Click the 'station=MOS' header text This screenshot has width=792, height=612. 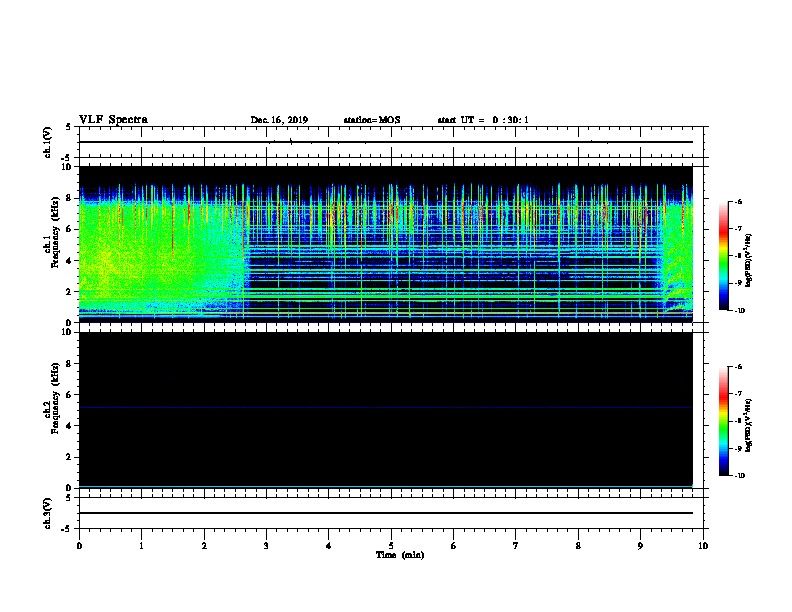tap(372, 120)
